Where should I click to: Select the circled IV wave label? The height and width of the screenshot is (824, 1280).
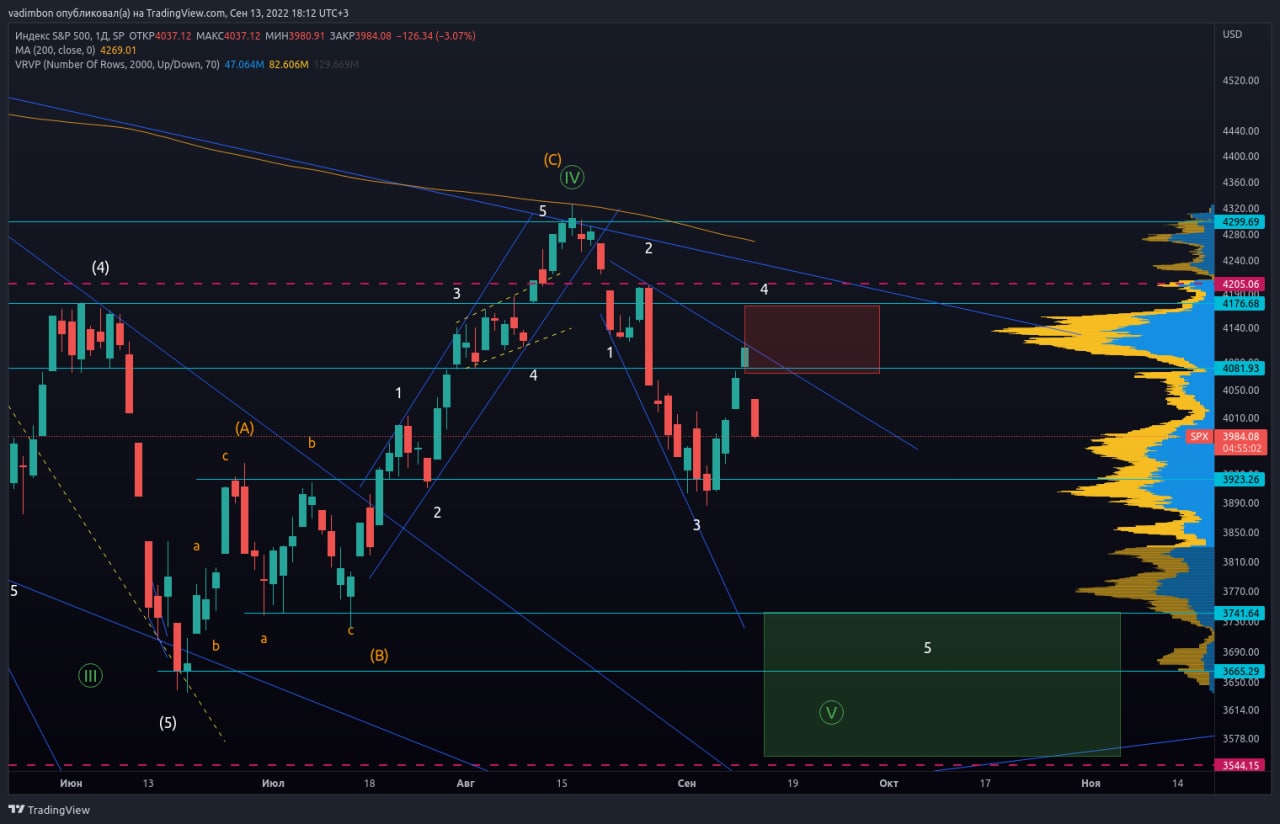(571, 178)
